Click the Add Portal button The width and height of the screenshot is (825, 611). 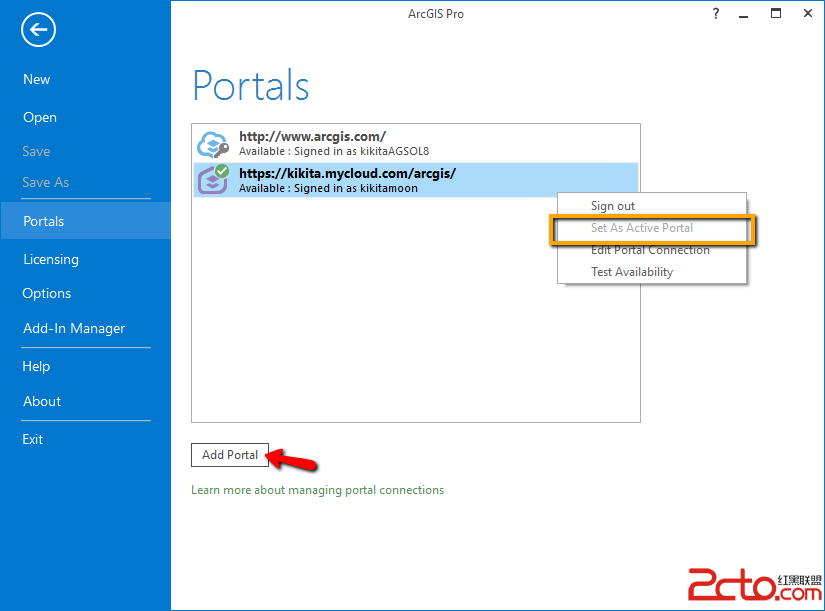[x=230, y=455]
